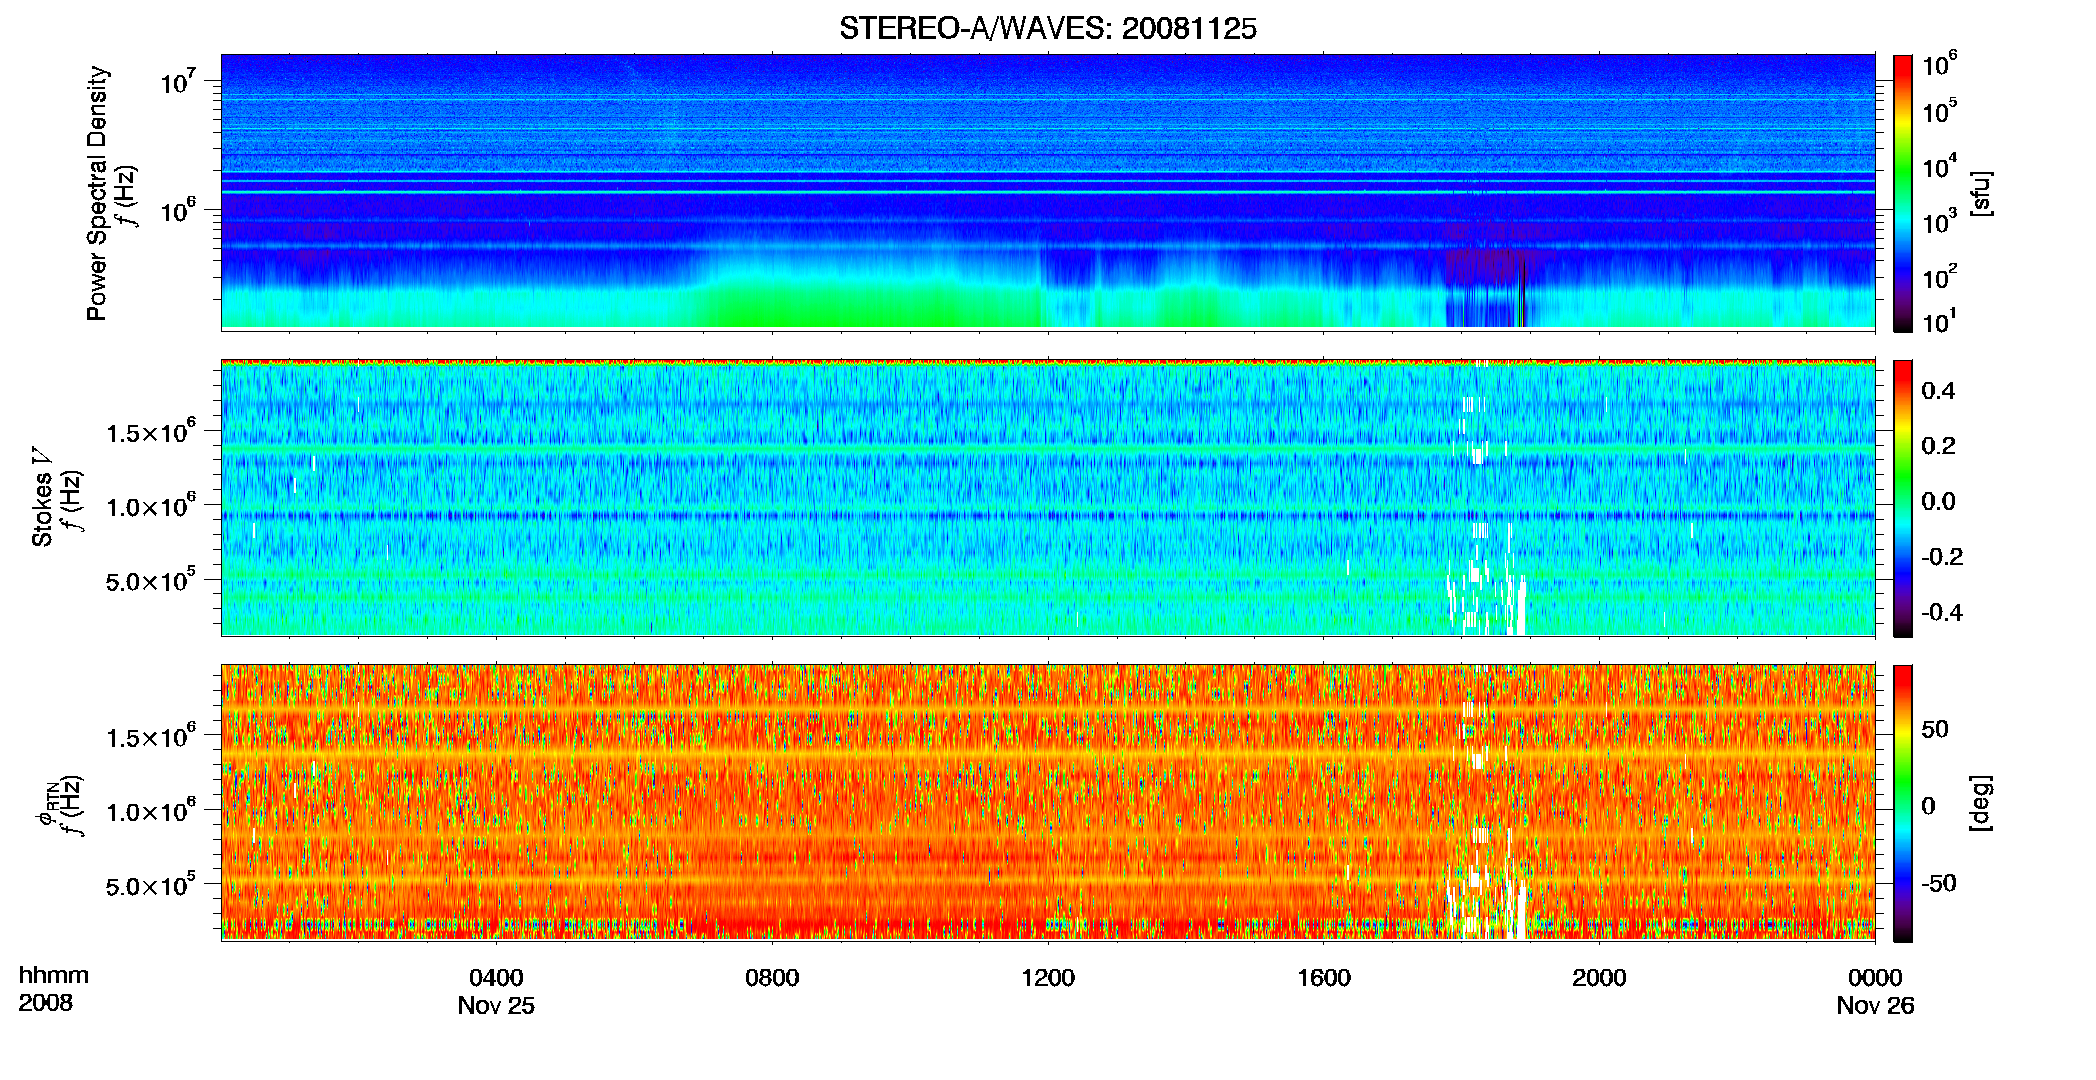Screen dimensions: 2096x1080
Task: Click the '2008' year label
Action: coord(46,1002)
